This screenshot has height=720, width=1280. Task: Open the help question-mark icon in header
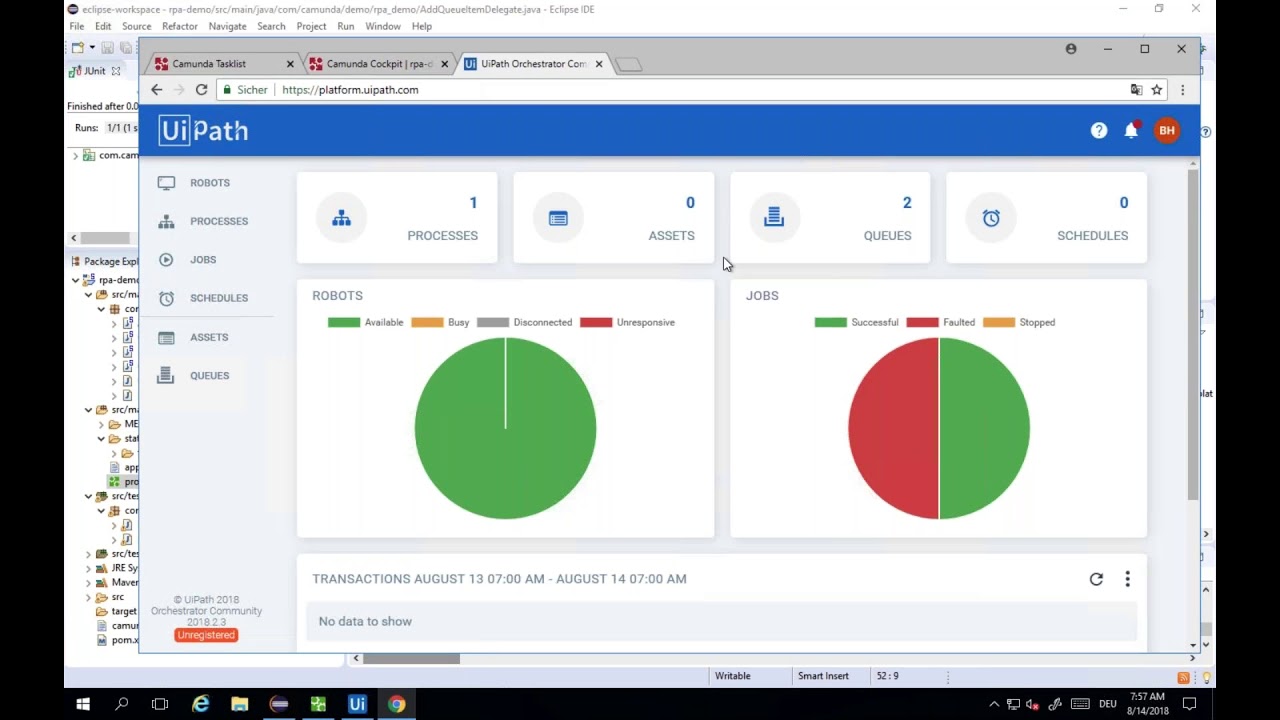(1099, 130)
